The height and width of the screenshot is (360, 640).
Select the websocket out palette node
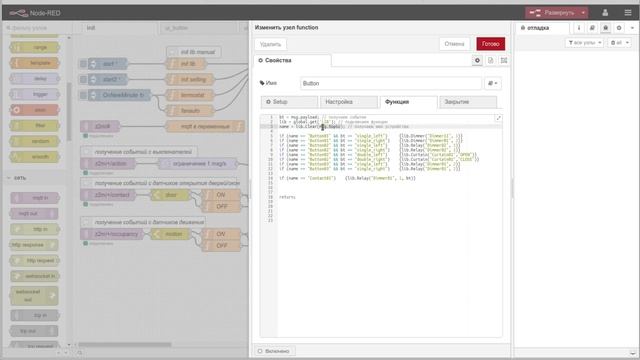click(x=34, y=296)
